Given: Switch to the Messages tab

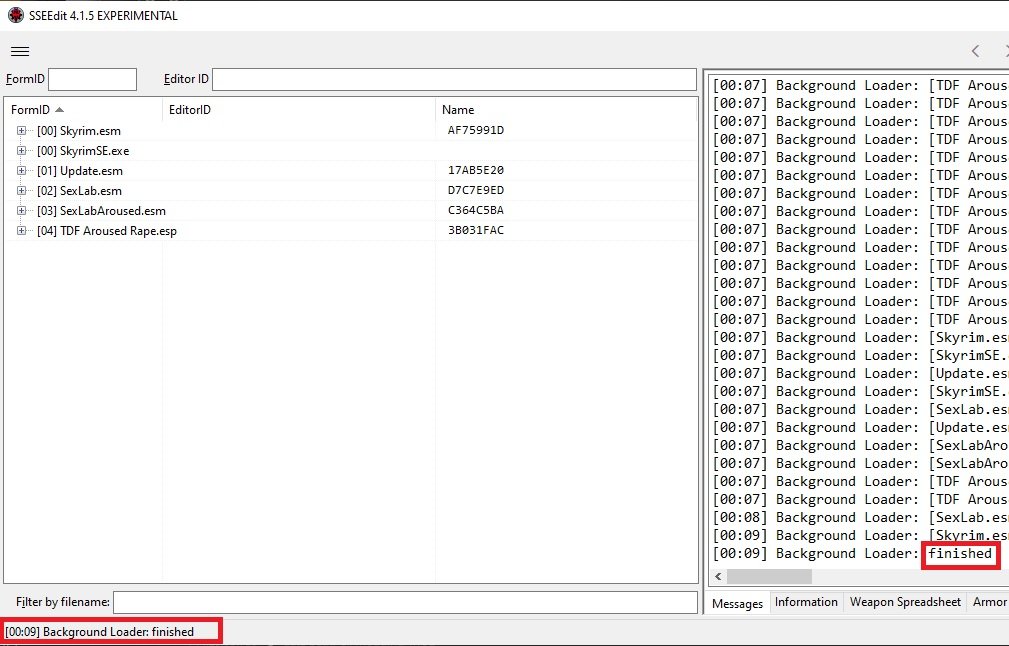Looking at the screenshot, I should (x=737, y=603).
